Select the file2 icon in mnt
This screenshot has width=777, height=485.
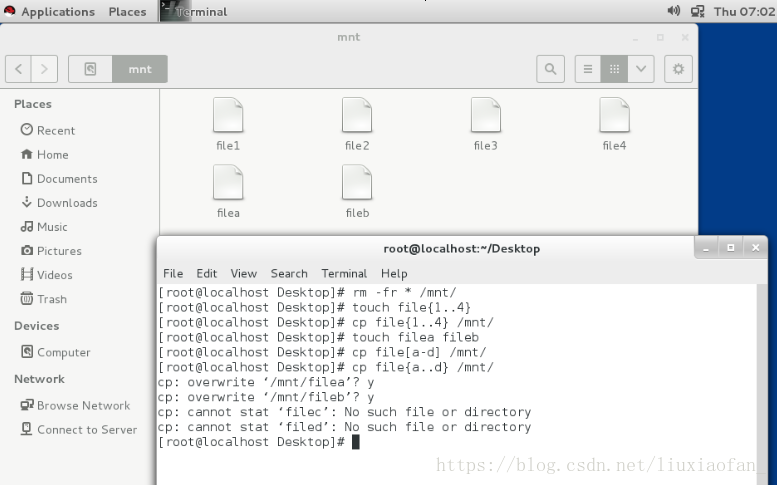(357, 115)
